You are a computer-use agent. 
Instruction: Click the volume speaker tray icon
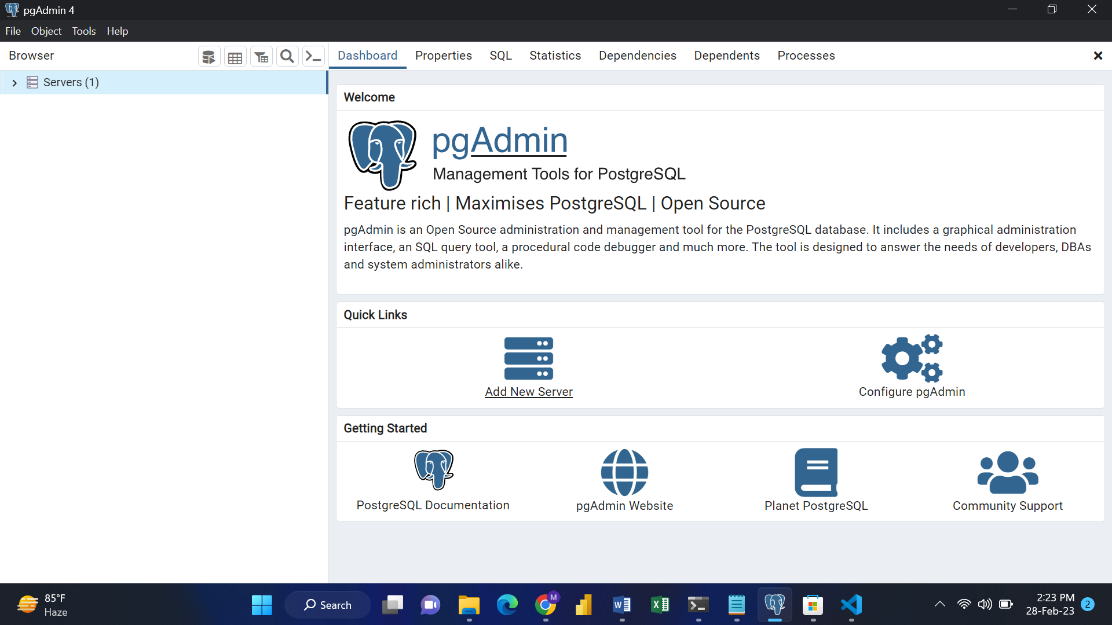[985, 604]
